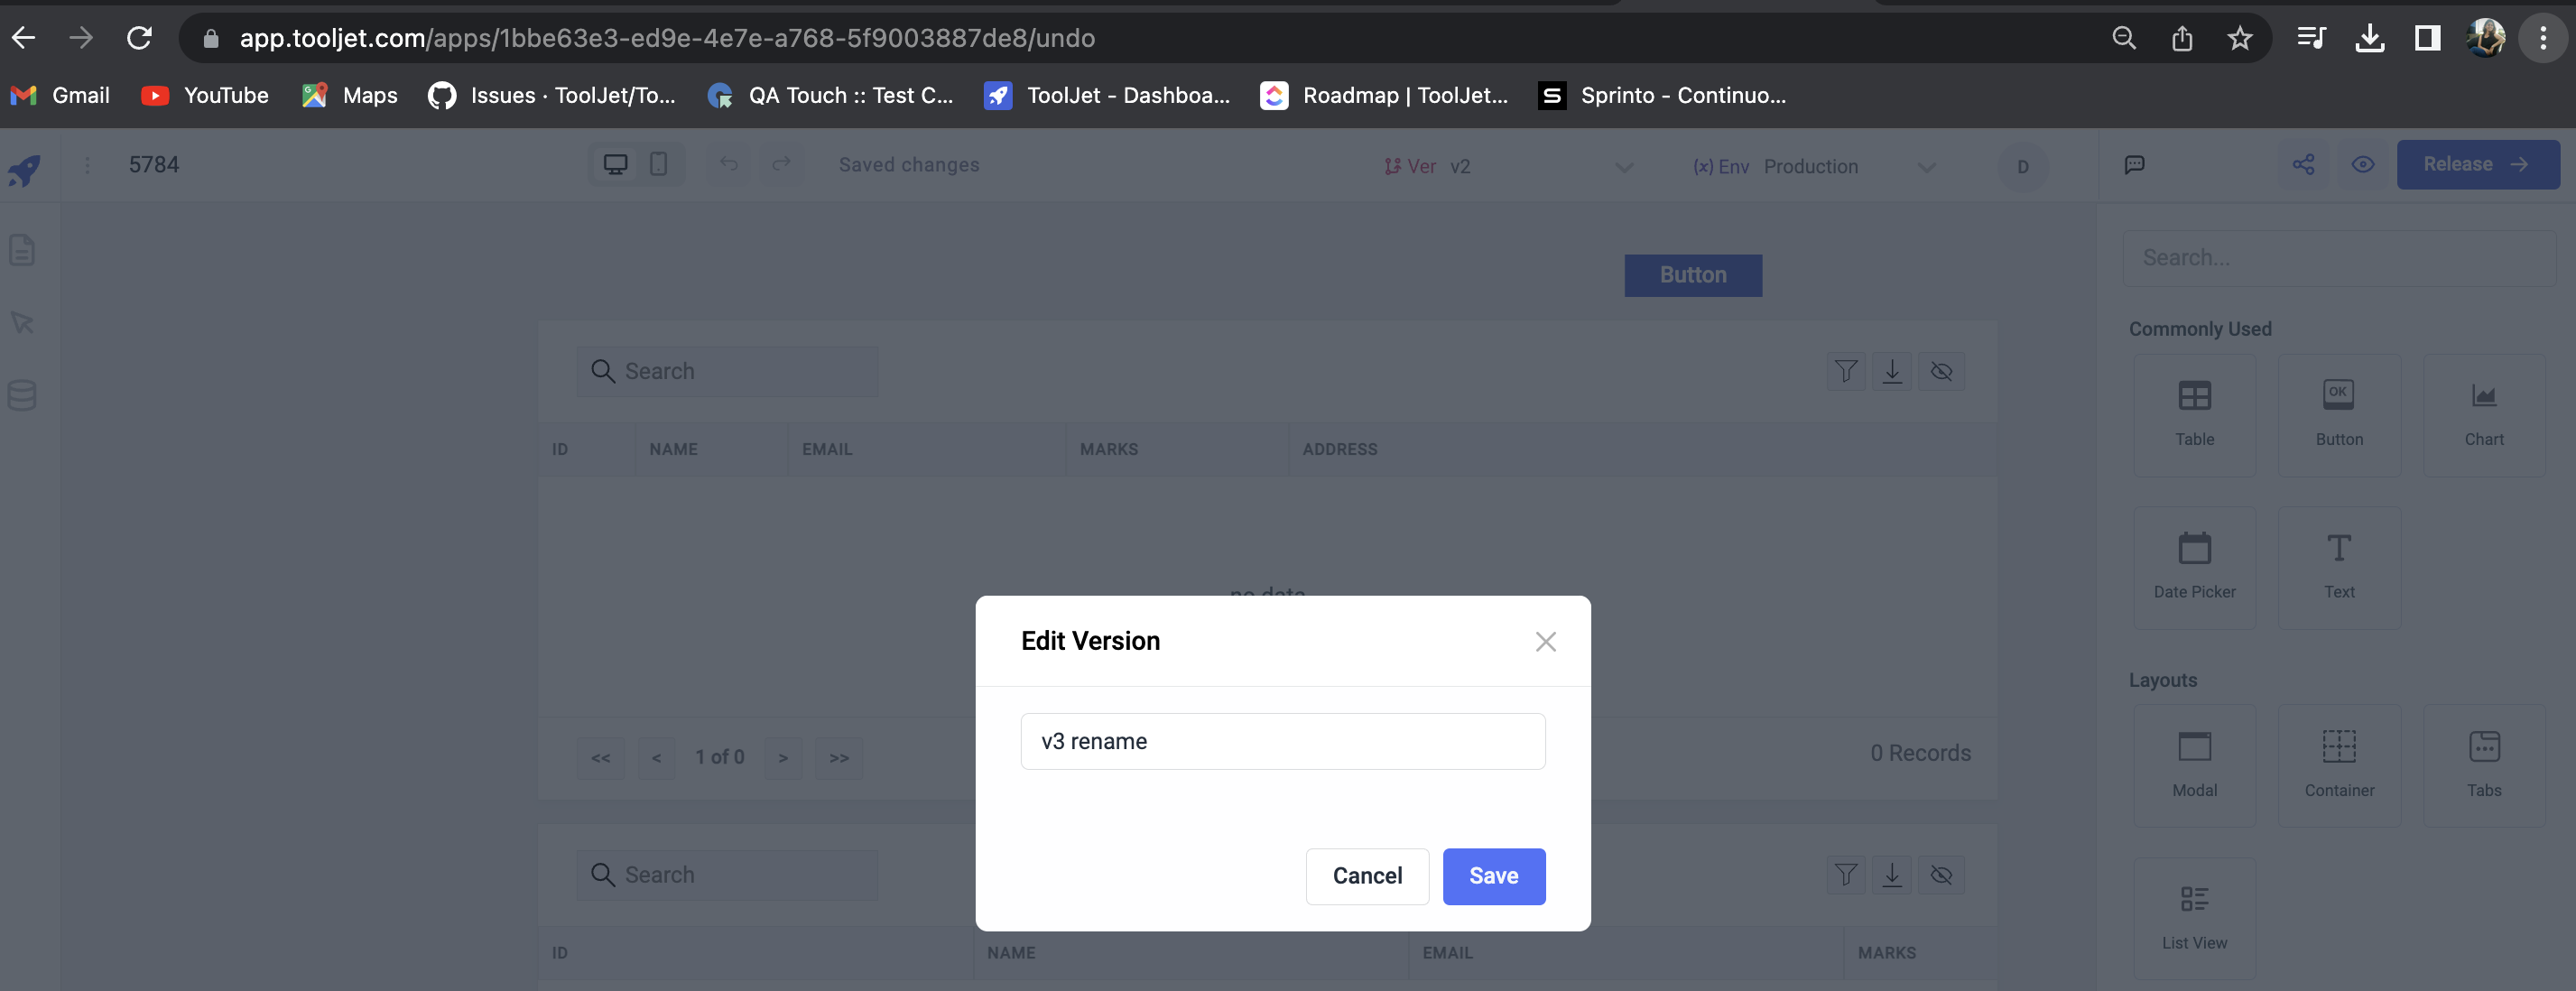Click the undo arrow icon
Screen dimensions: 2576x991
pos(729,164)
